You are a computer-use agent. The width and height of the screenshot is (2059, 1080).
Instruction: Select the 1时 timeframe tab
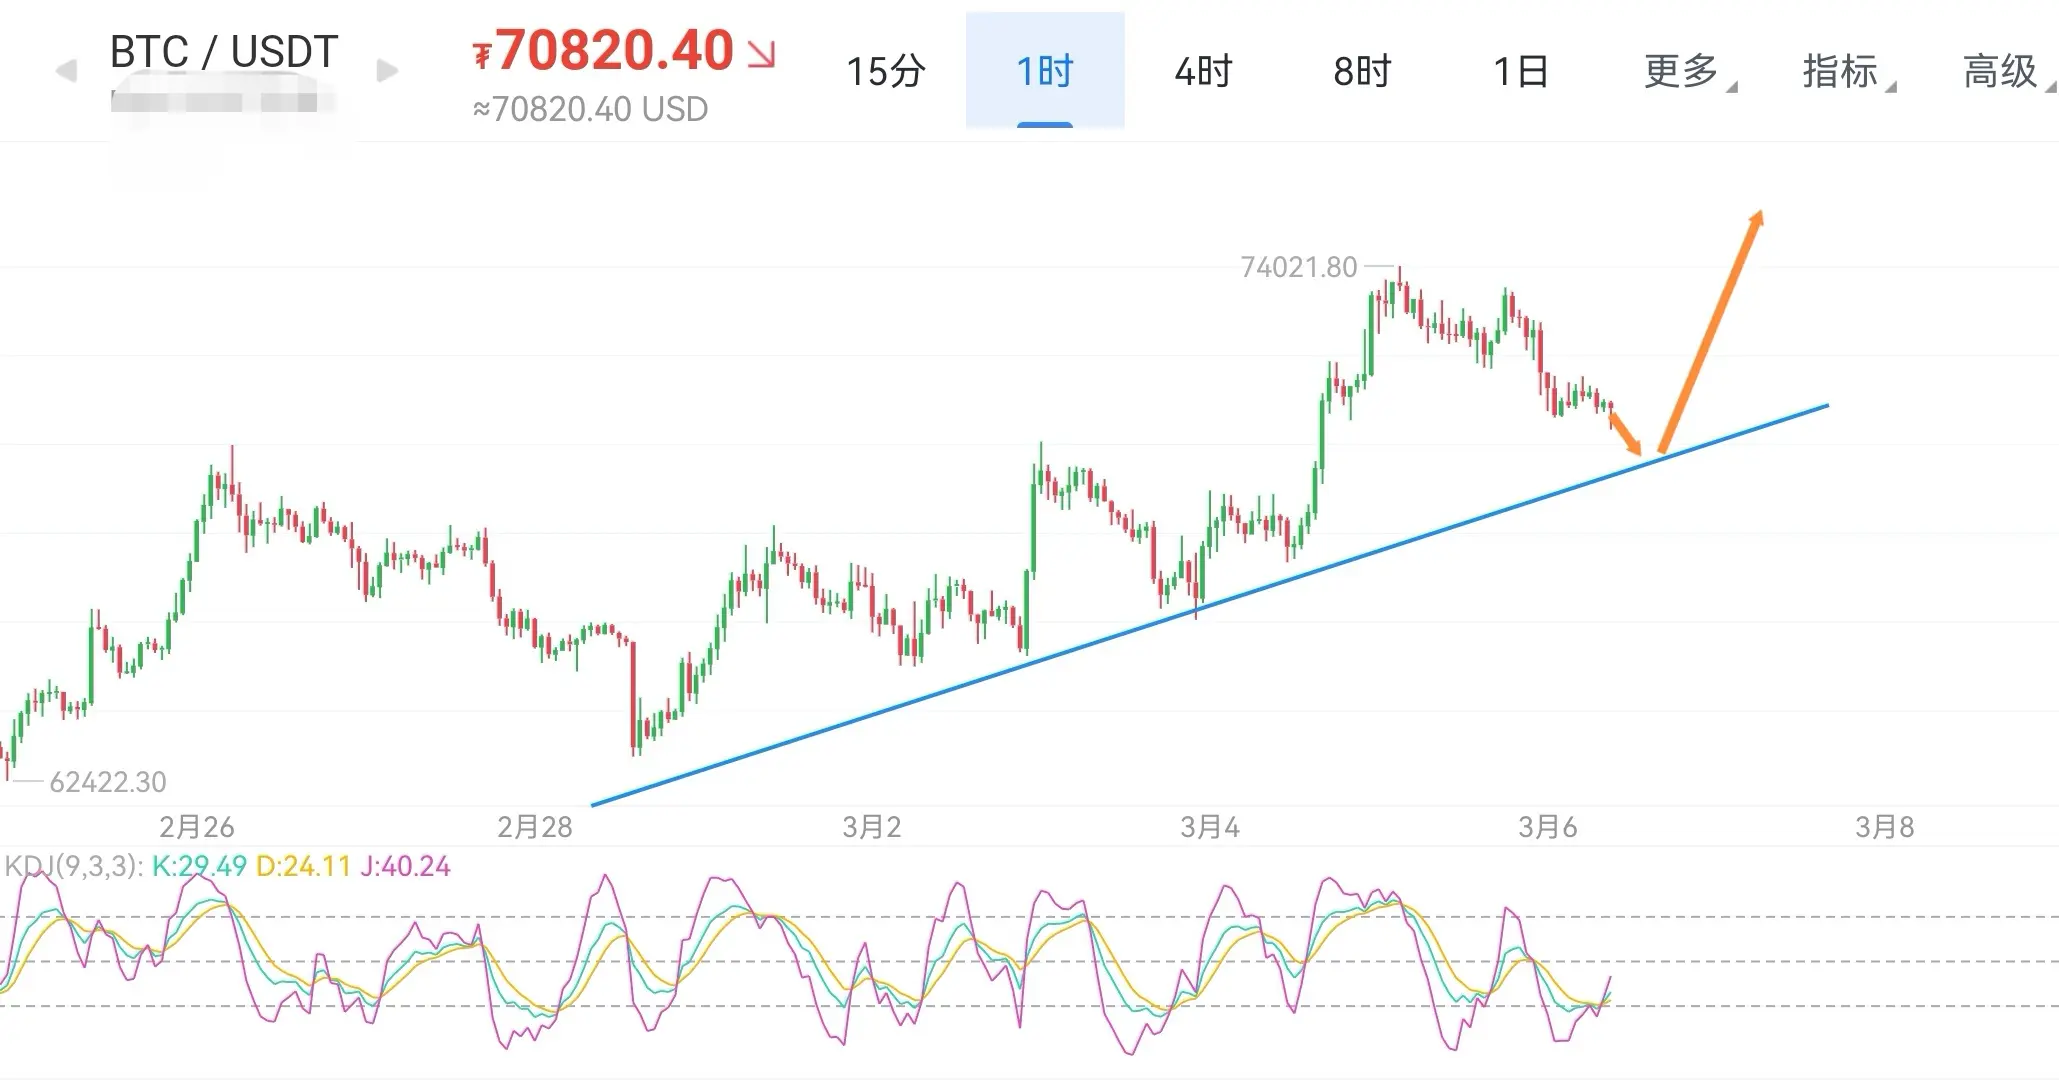click(x=1044, y=71)
